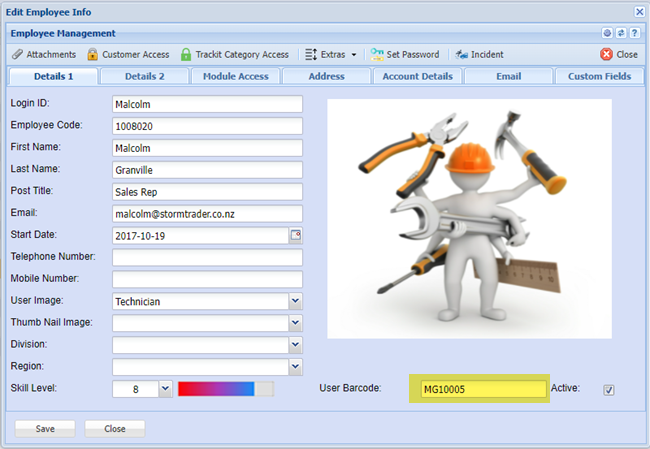
Task: Switch to the Account Details tab
Action: [x=417, y=76]
